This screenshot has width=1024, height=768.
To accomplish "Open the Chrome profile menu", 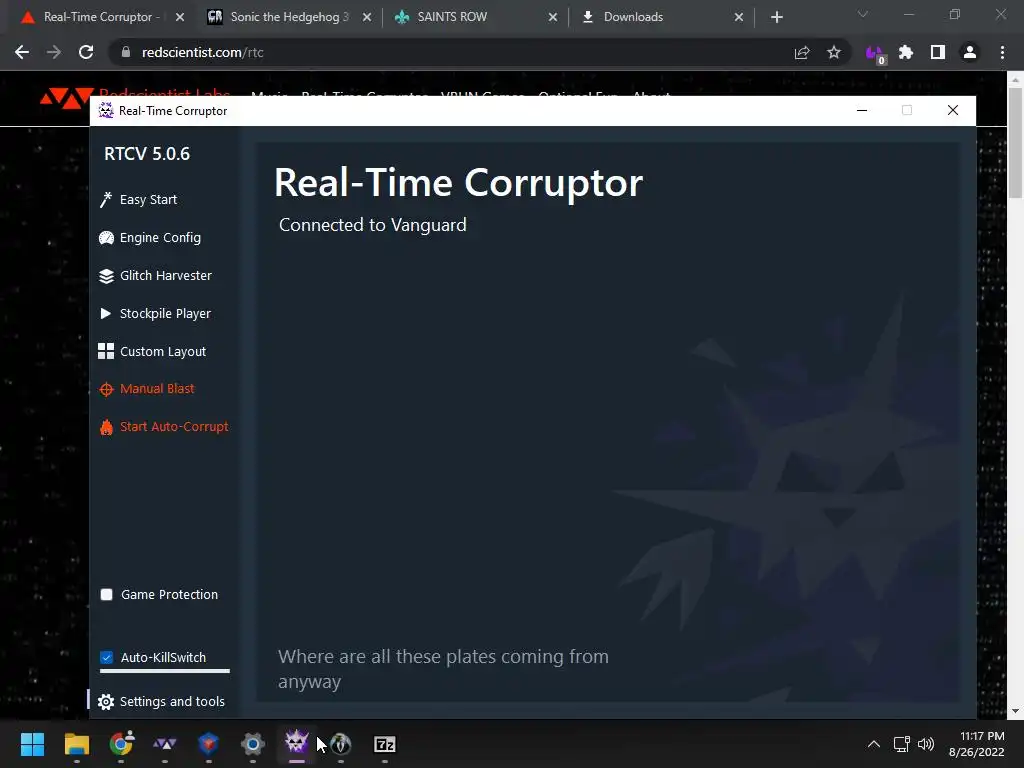I will point(970,52).
